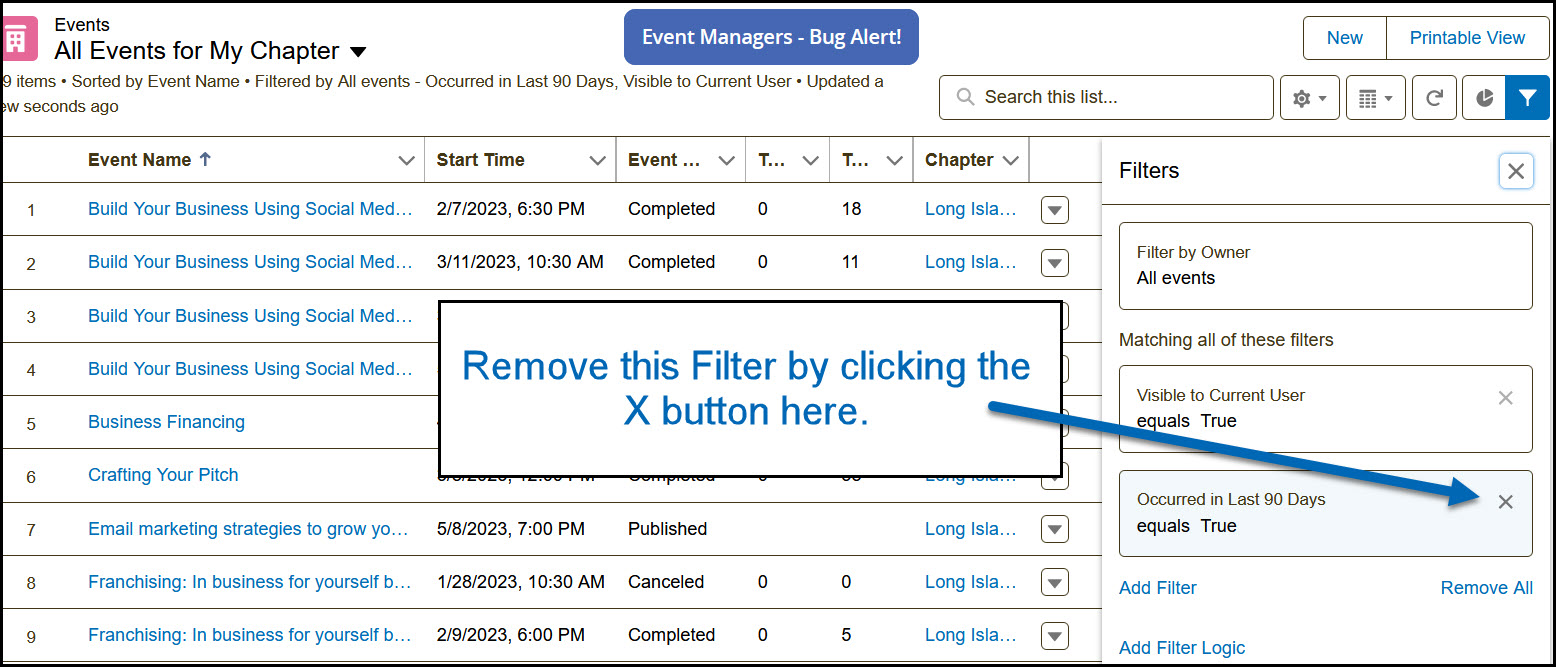Click the pink Events object icon

[17, 40]
